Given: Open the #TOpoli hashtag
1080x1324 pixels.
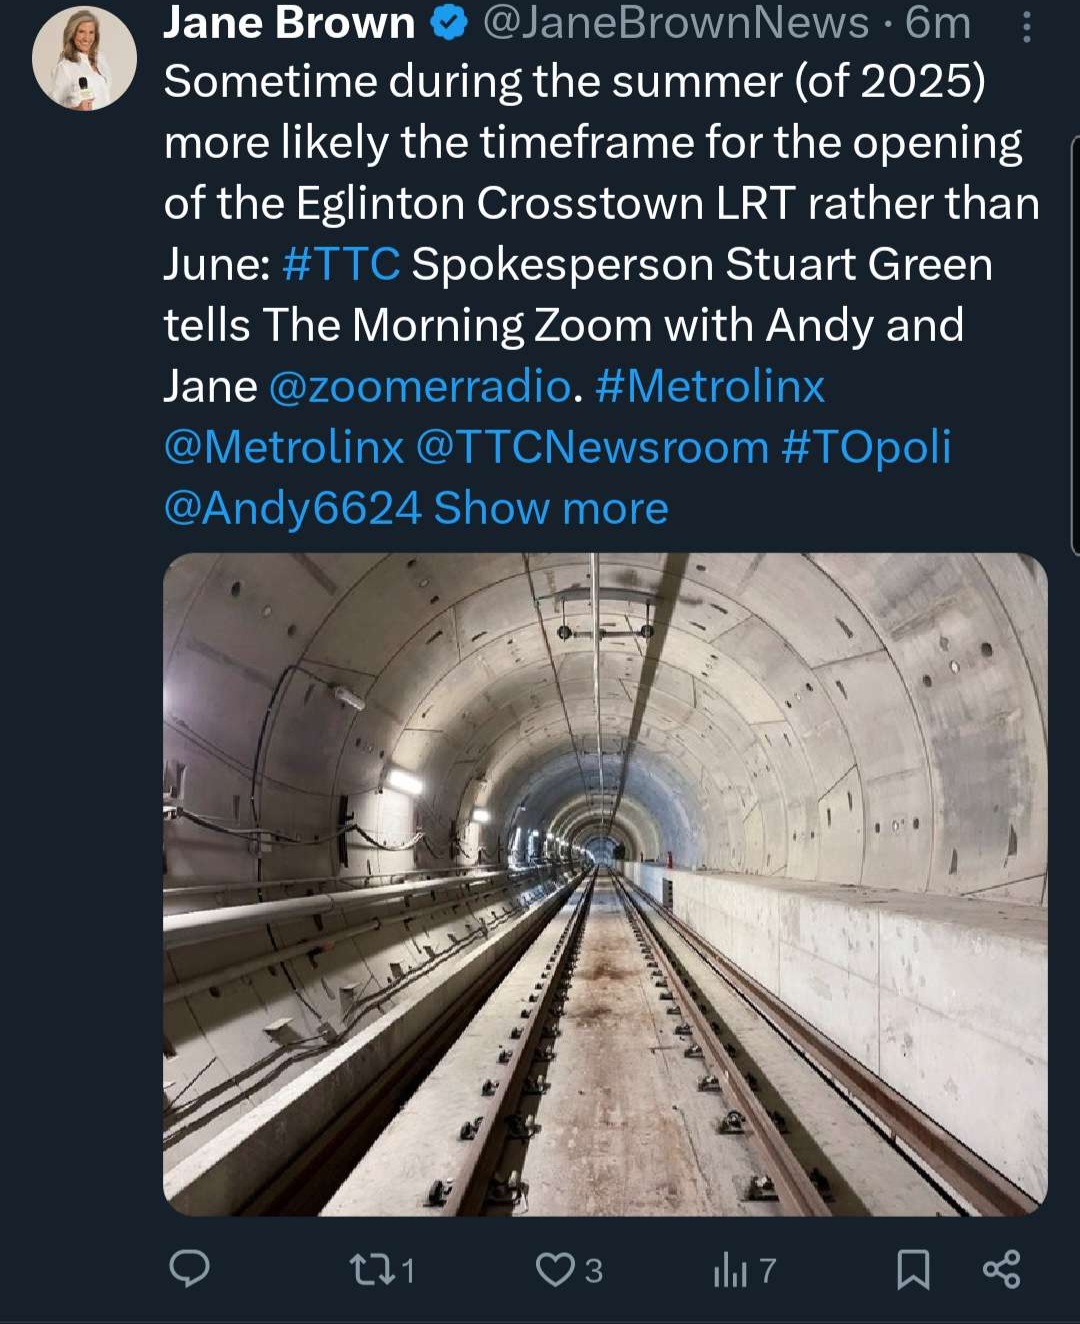Looking at the screenshot, I should (866, 447).
